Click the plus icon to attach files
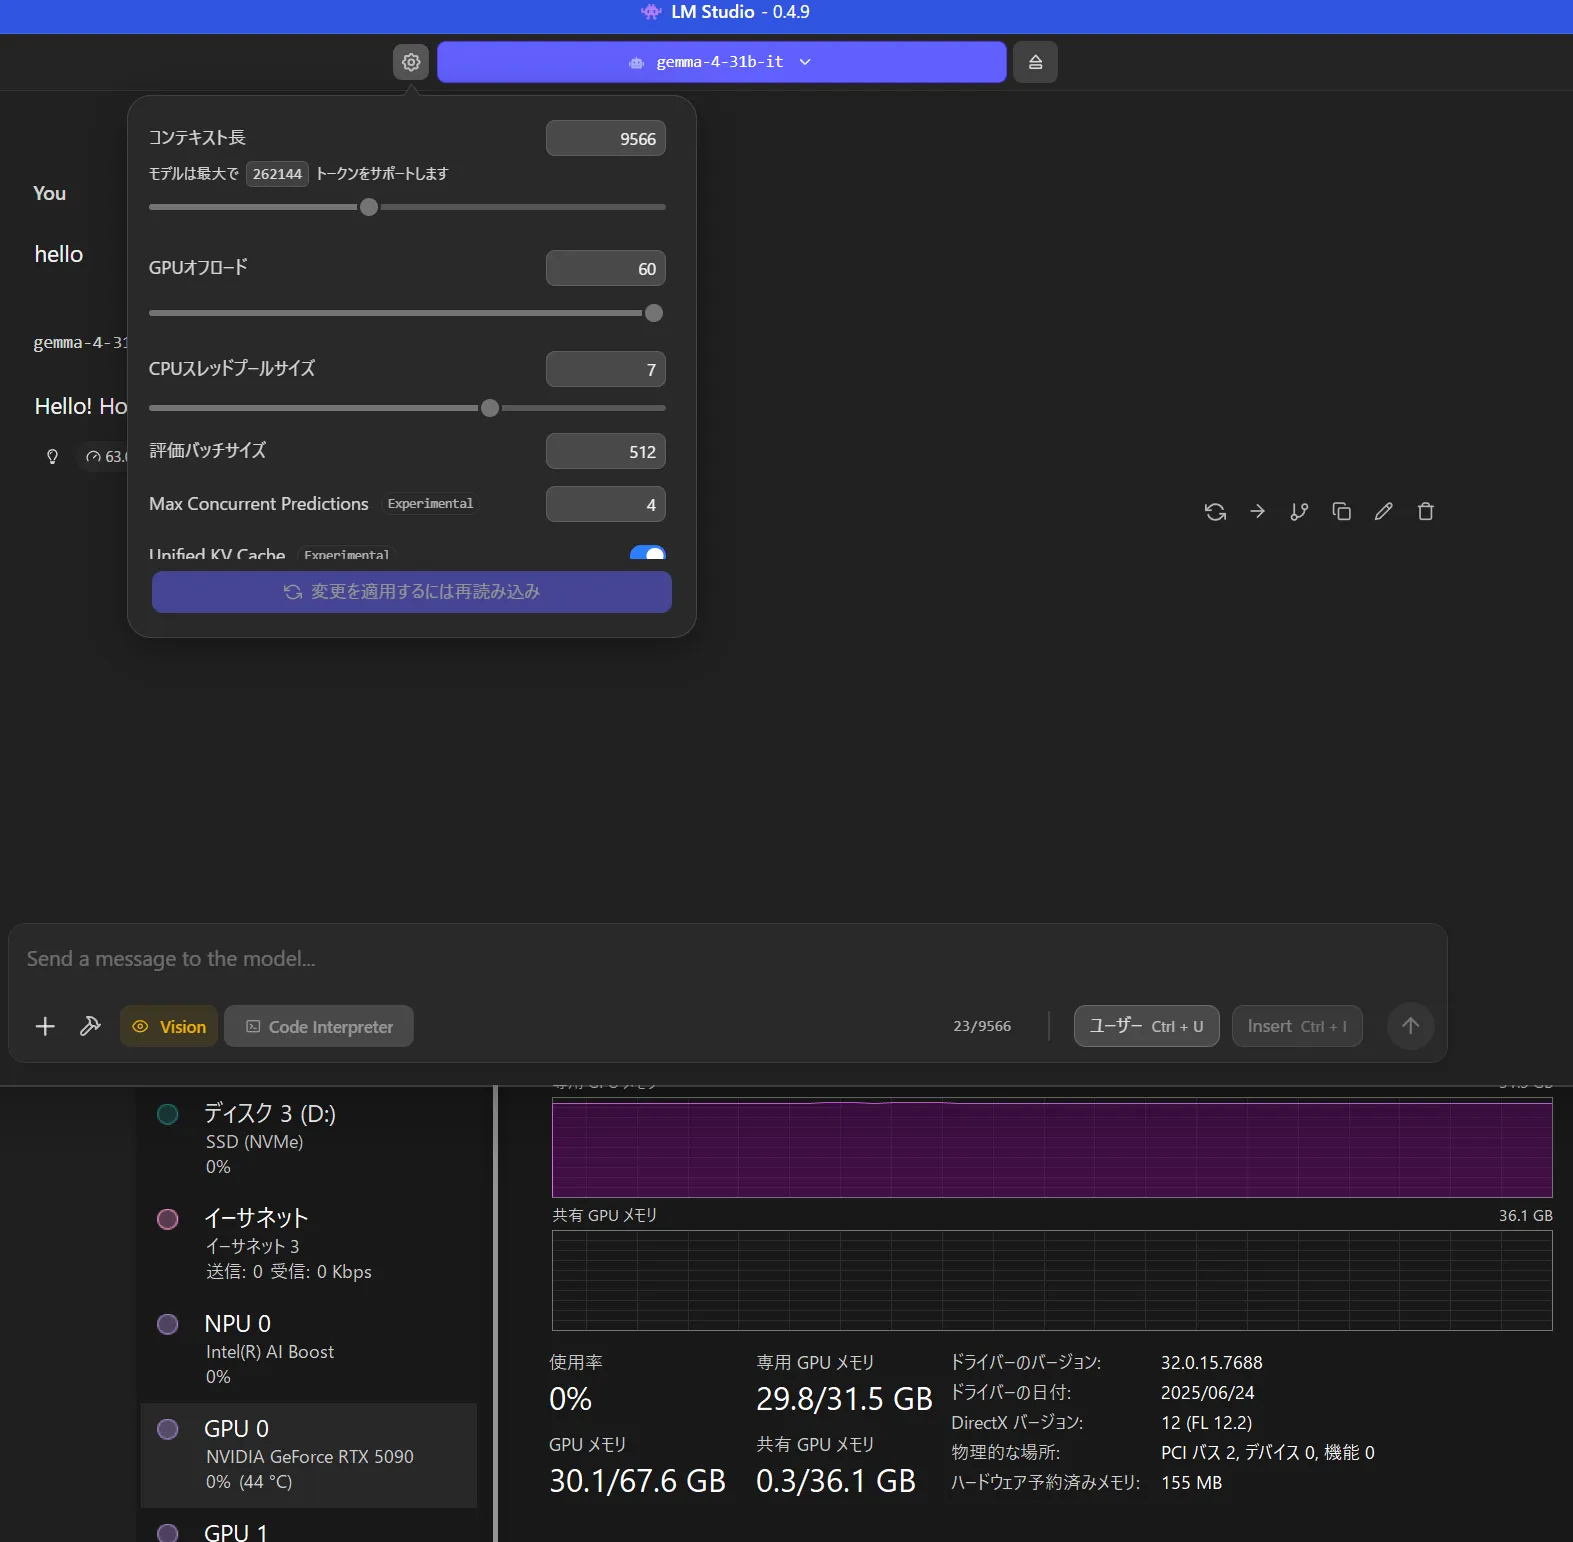1573x1542 pixels. 45,1026
